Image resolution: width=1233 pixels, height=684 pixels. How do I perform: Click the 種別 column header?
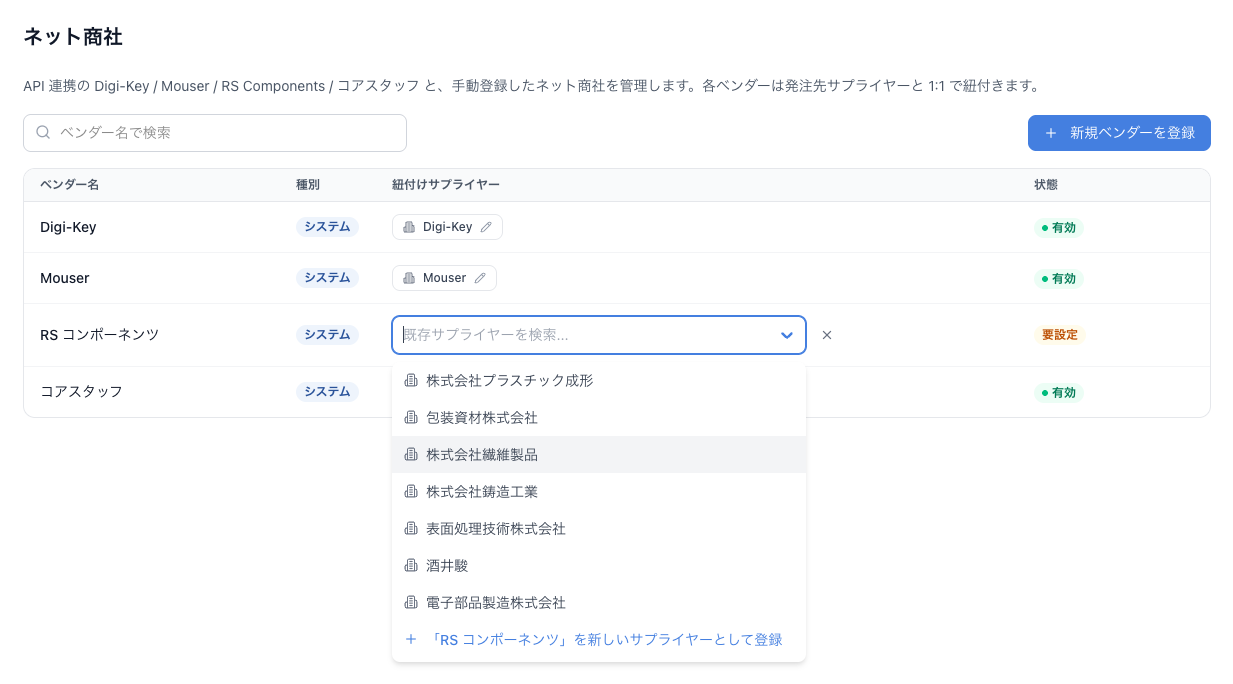tap(308, 185)
